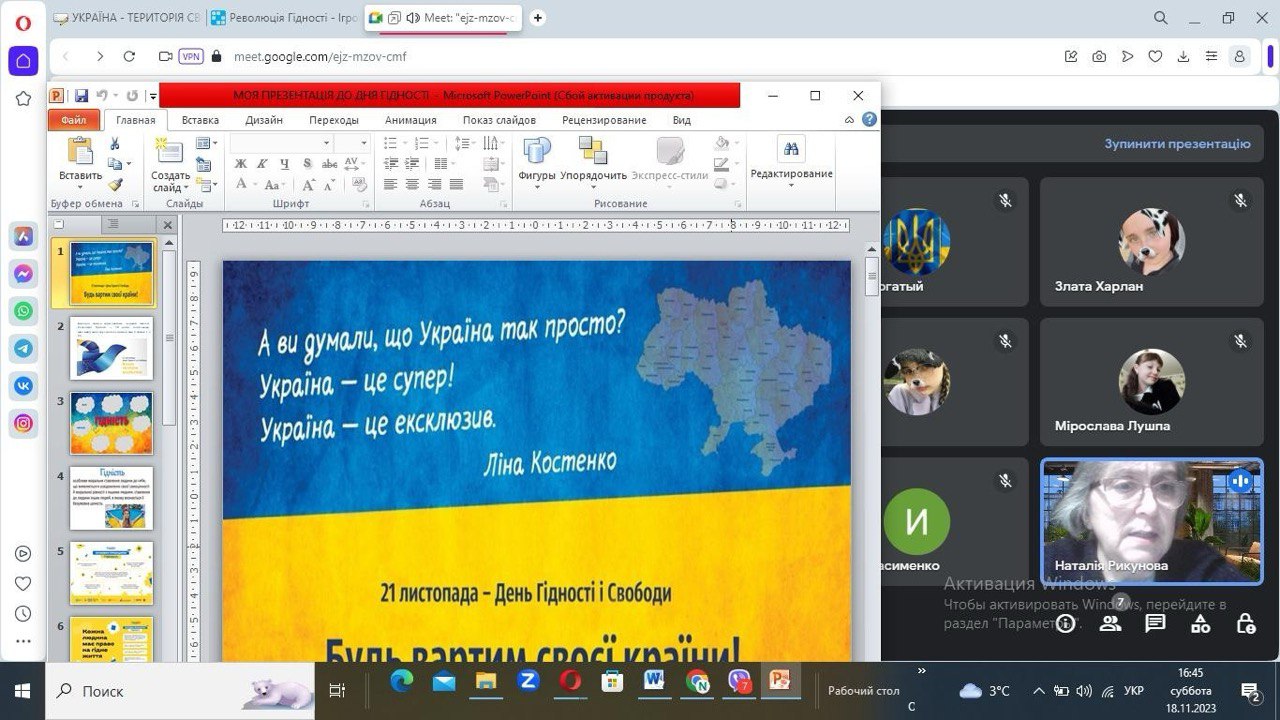The image size is (1280, 720).
Task: Click the Paste (Вставить) icon in PowerPoint
Action: [79, 151]
